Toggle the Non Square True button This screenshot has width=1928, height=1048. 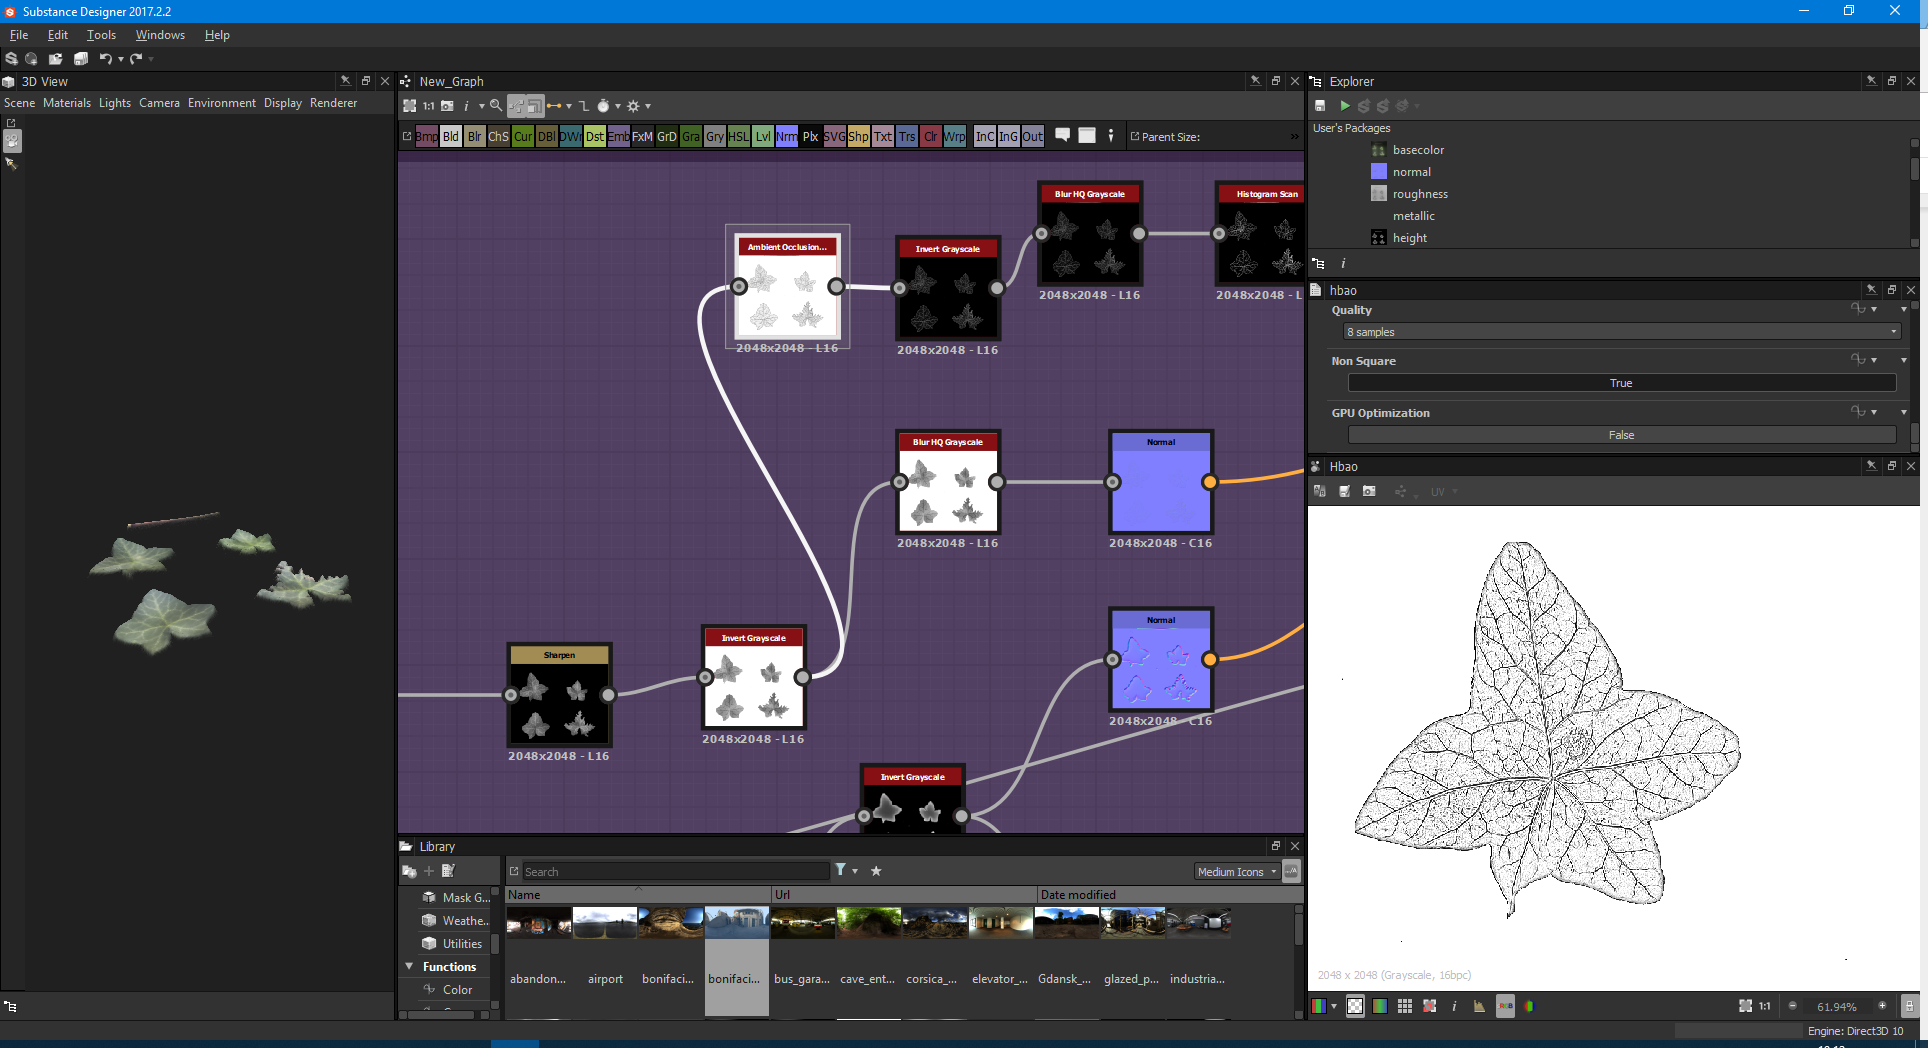pos(1620,383)
